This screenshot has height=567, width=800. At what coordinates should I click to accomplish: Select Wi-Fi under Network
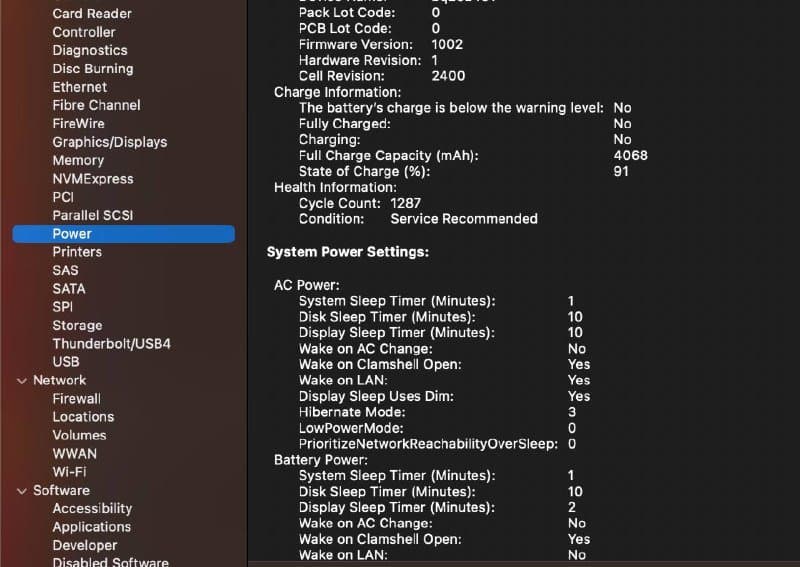(68, 472)
